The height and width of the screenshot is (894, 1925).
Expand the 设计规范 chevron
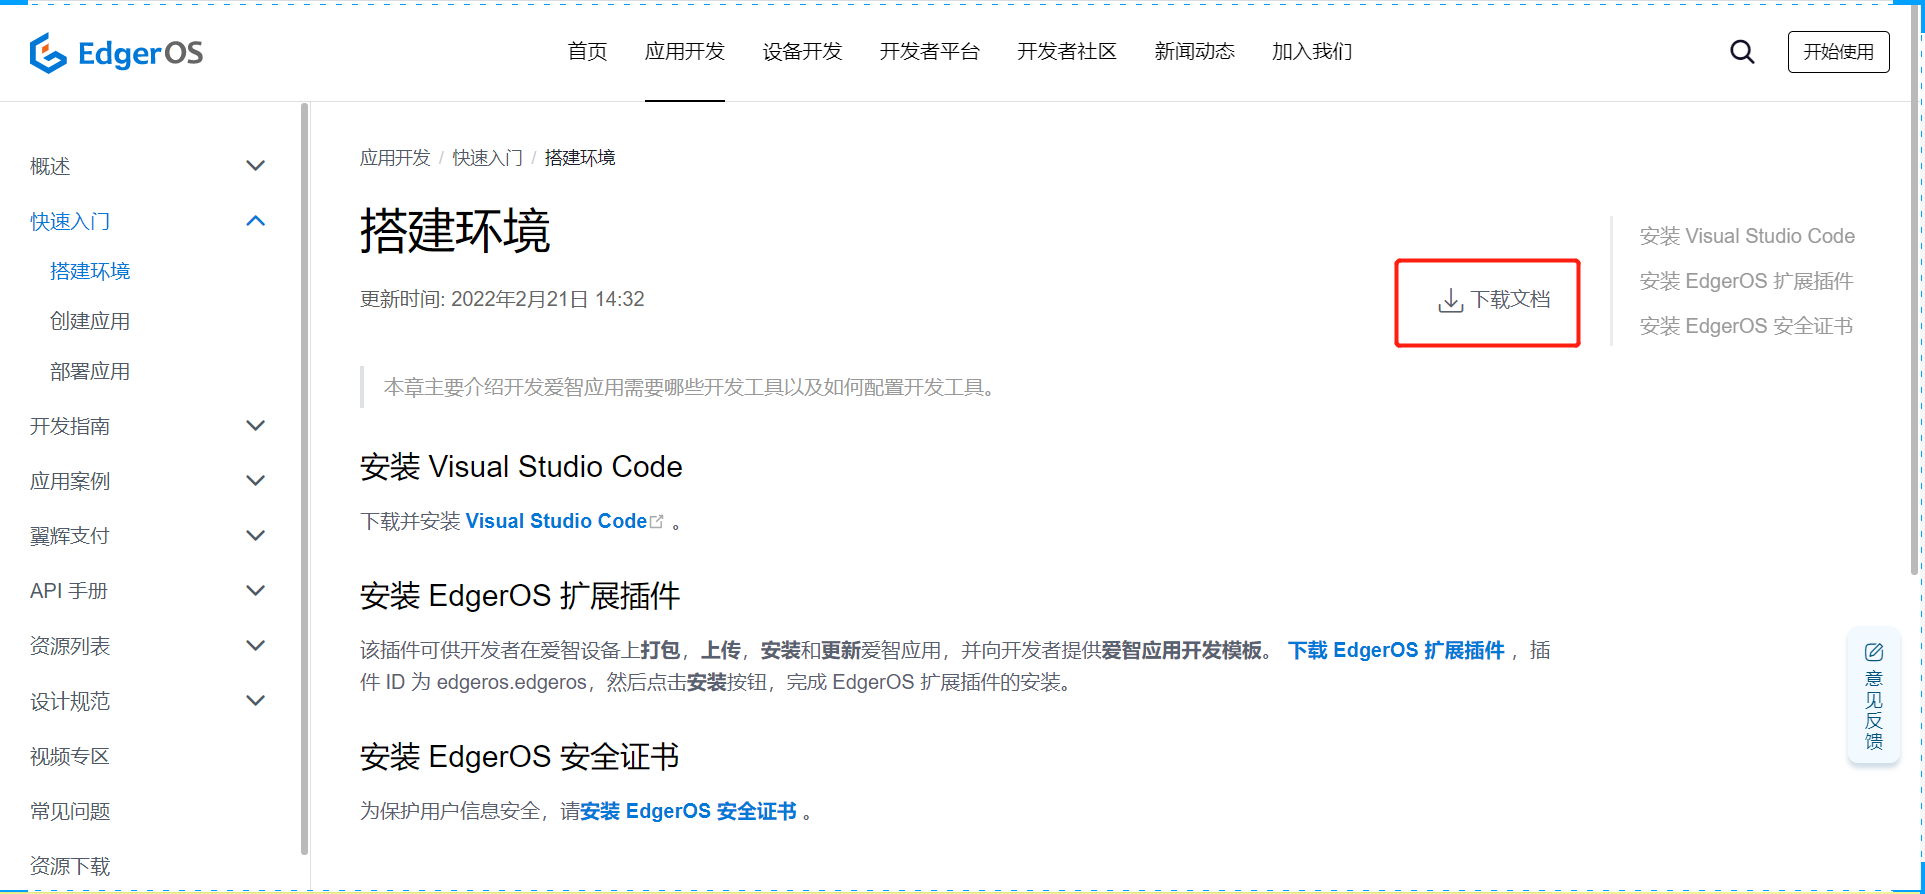click(x=256, y=701)
